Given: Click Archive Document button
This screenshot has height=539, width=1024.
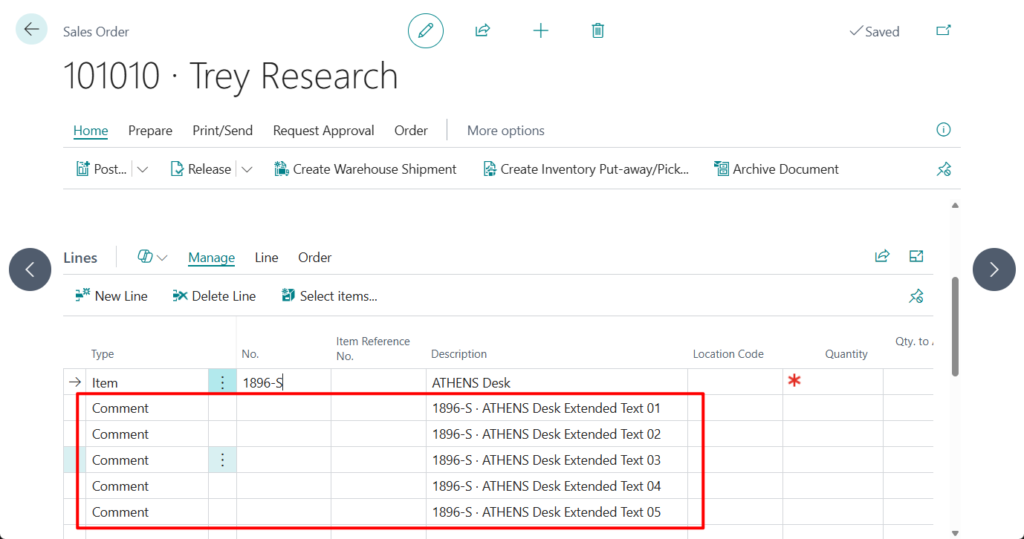Looking at the screenshot, I should (776, 170).
